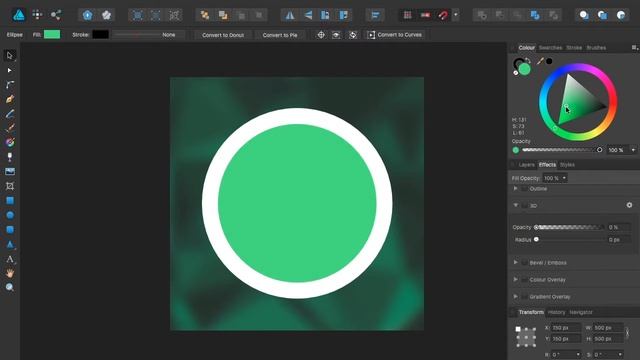
Task: Select the Fill (gradient) tool
Action: pyautogui.click(x=10, y=142)
